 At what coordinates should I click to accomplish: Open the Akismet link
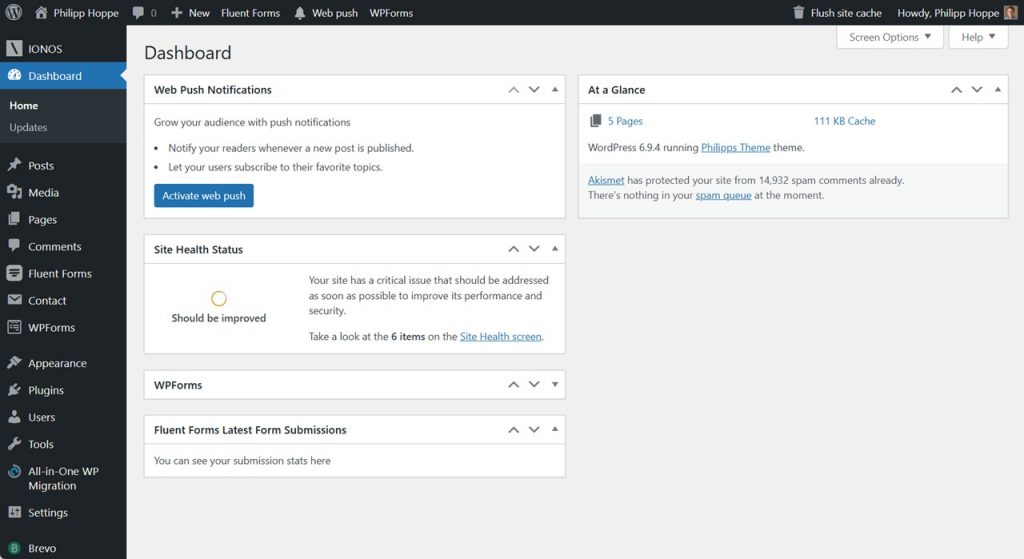[606, 180]
